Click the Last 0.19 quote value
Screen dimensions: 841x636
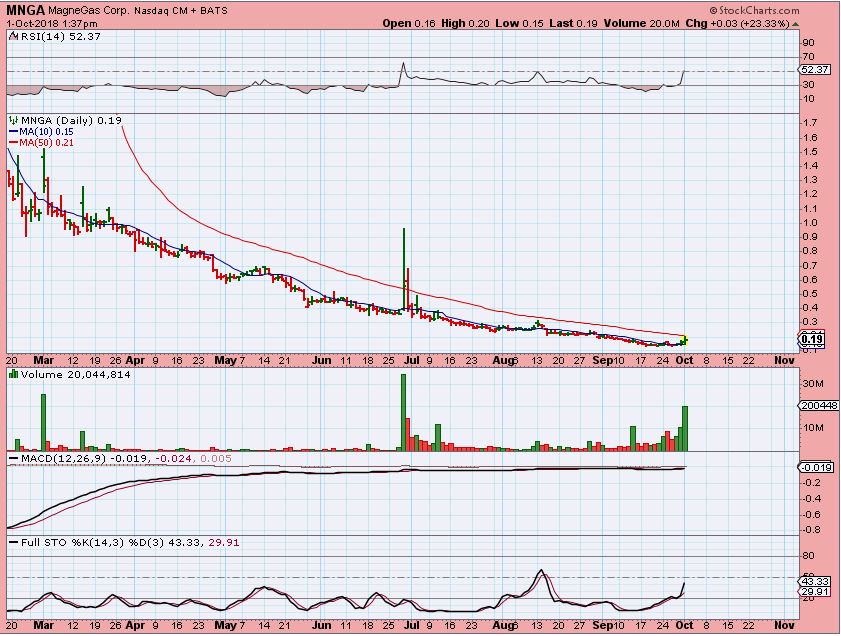pos(573,24)
